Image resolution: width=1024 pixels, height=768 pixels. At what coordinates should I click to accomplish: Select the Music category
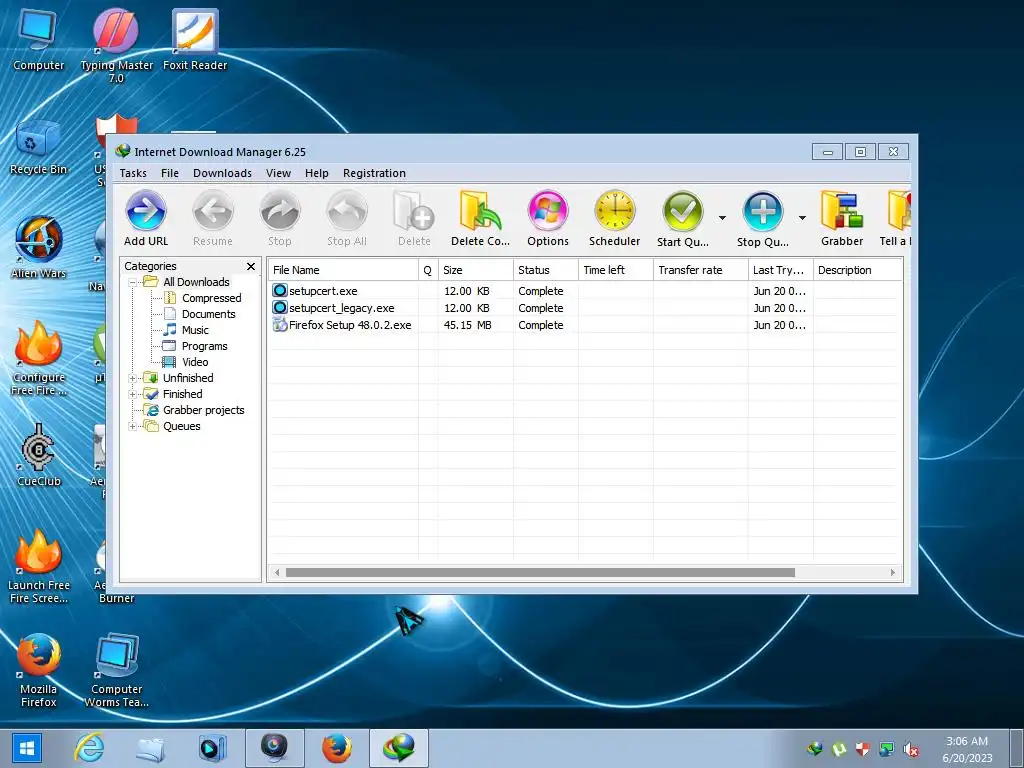195,330
